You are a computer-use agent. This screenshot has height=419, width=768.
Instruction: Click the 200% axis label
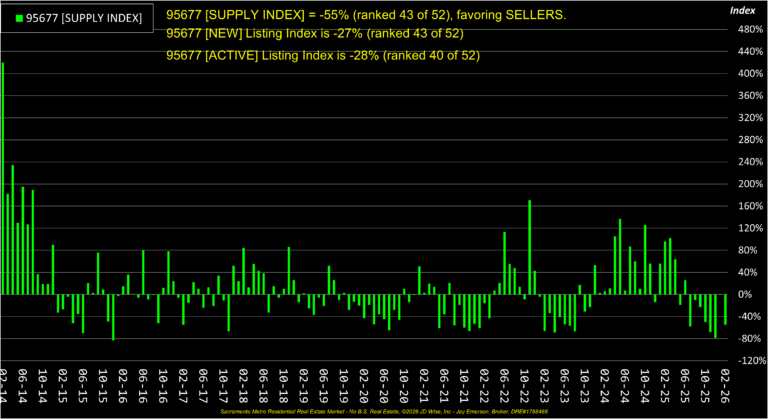tap(750, 184)
